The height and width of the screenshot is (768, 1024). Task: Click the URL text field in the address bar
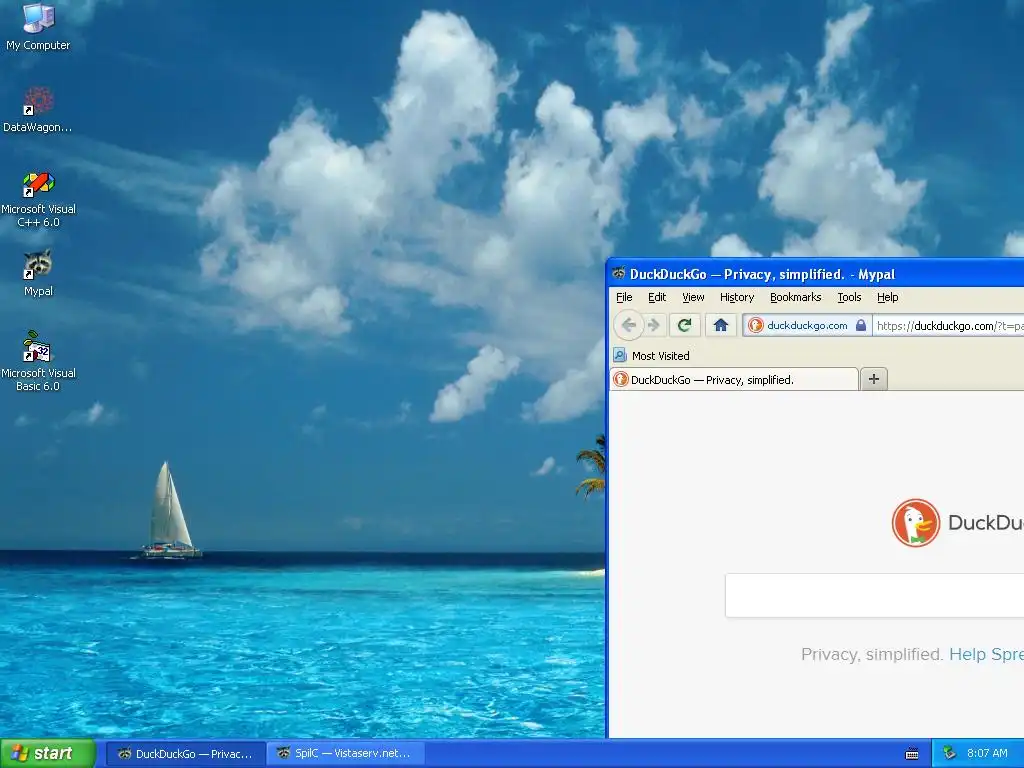(x=949, y=325)
